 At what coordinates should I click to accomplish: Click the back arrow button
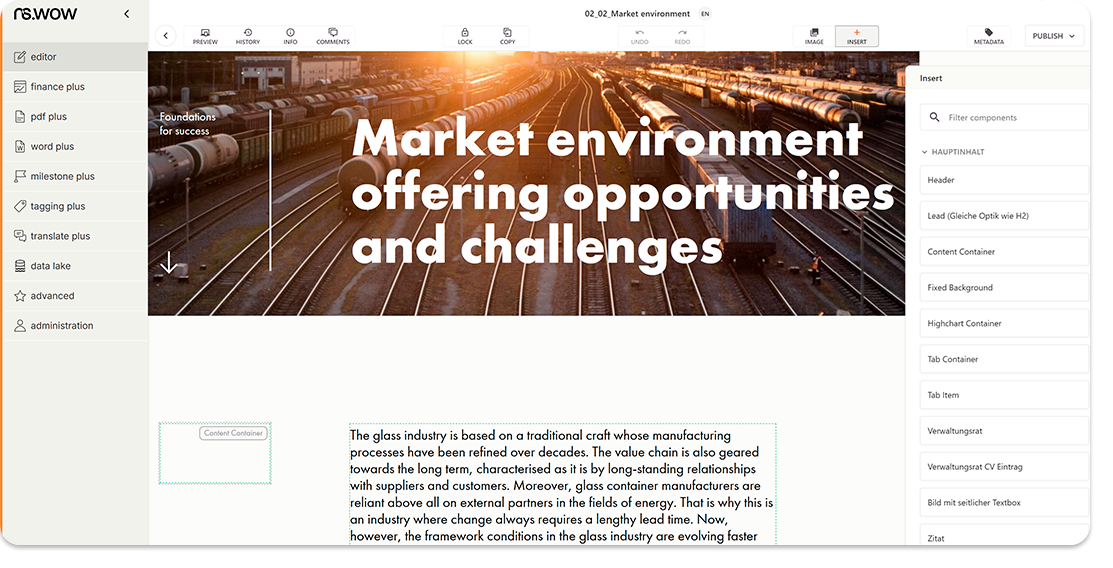coord(165,36)
